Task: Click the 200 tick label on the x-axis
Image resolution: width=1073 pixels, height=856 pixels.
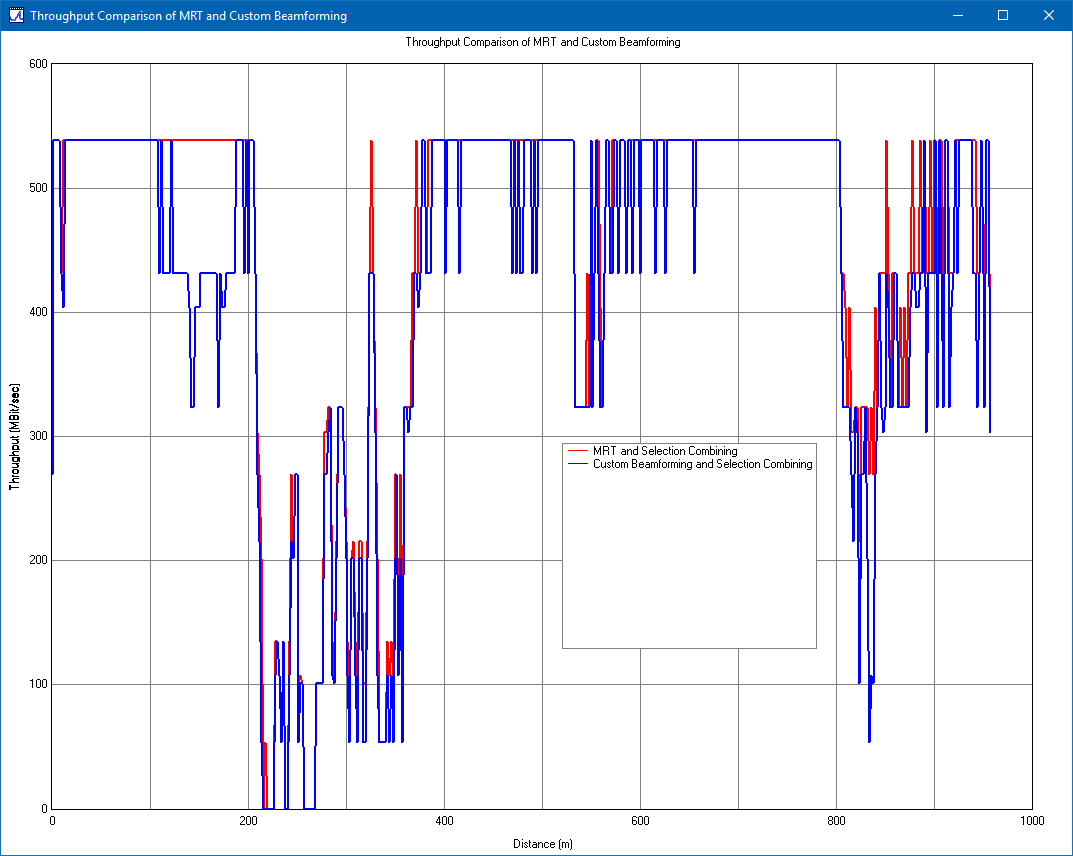Action: click(248, 820)
